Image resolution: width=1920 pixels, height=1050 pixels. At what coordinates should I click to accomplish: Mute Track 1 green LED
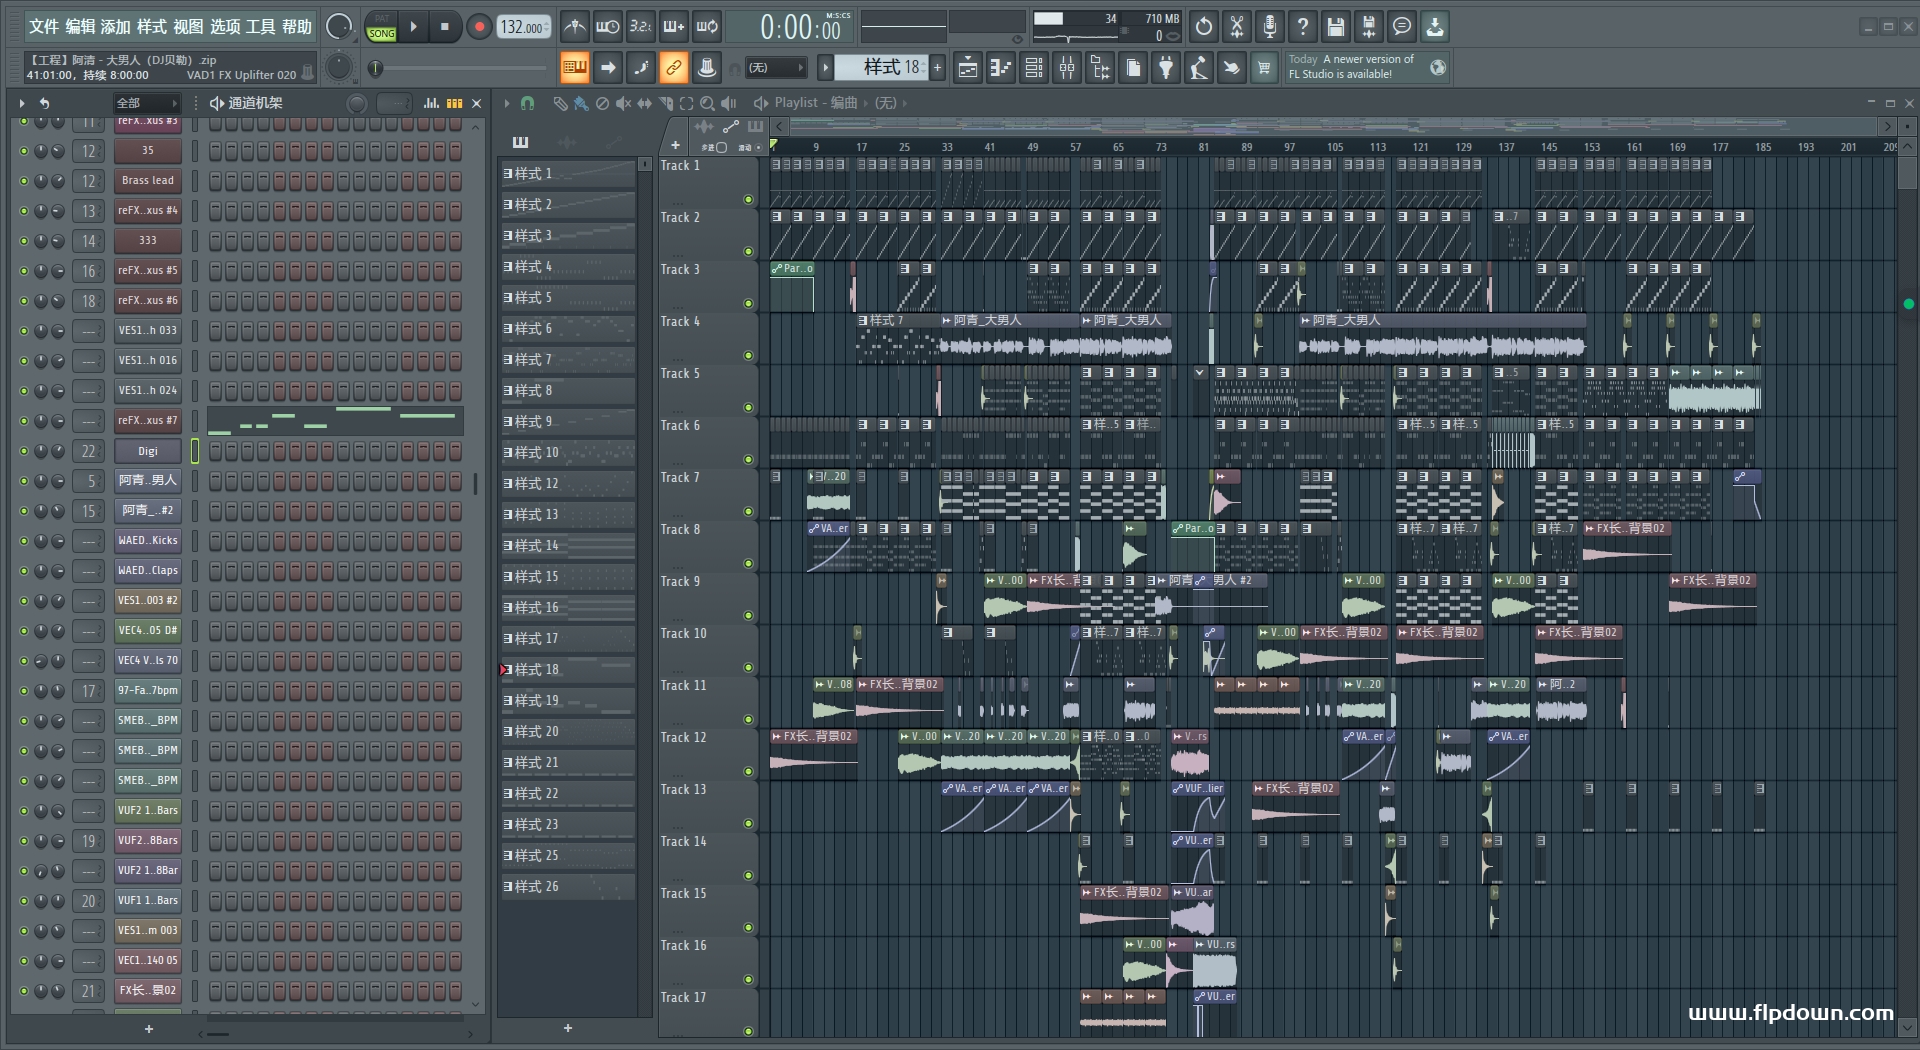(x=748, y=200)
